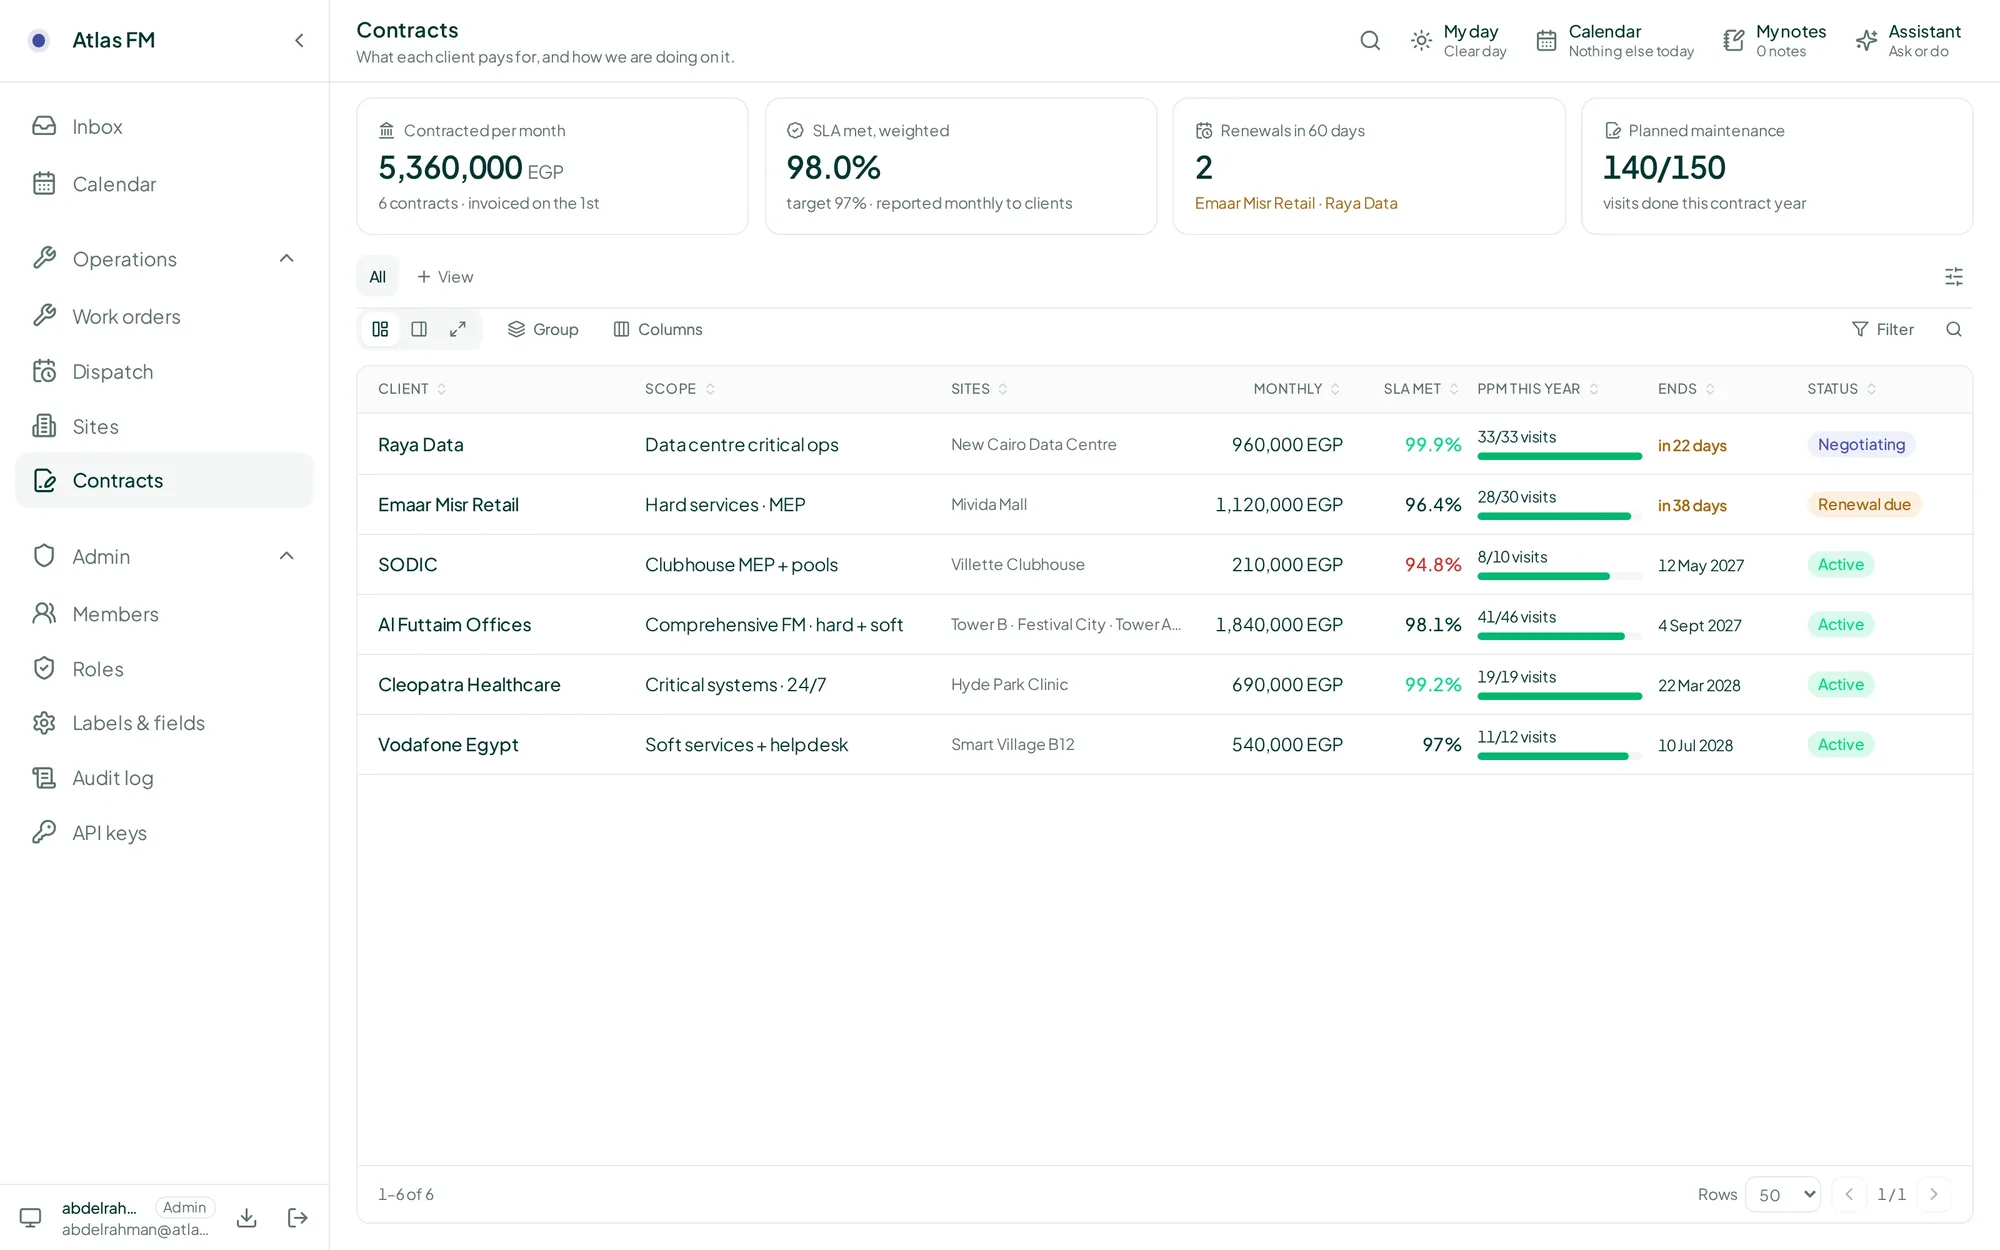This screenshot has width=2000, height=1250.
Task: Open Inbox in sidebar
Action: (164, 126)
